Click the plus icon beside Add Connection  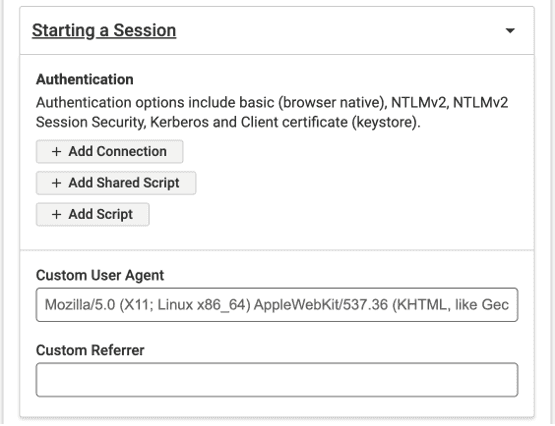coord(56,151)
